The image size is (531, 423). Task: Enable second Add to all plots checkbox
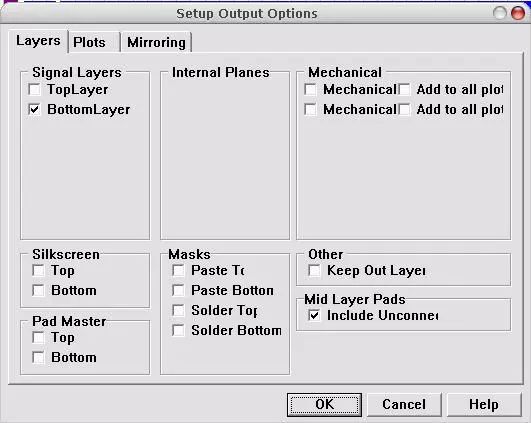[x=404, y=110]
